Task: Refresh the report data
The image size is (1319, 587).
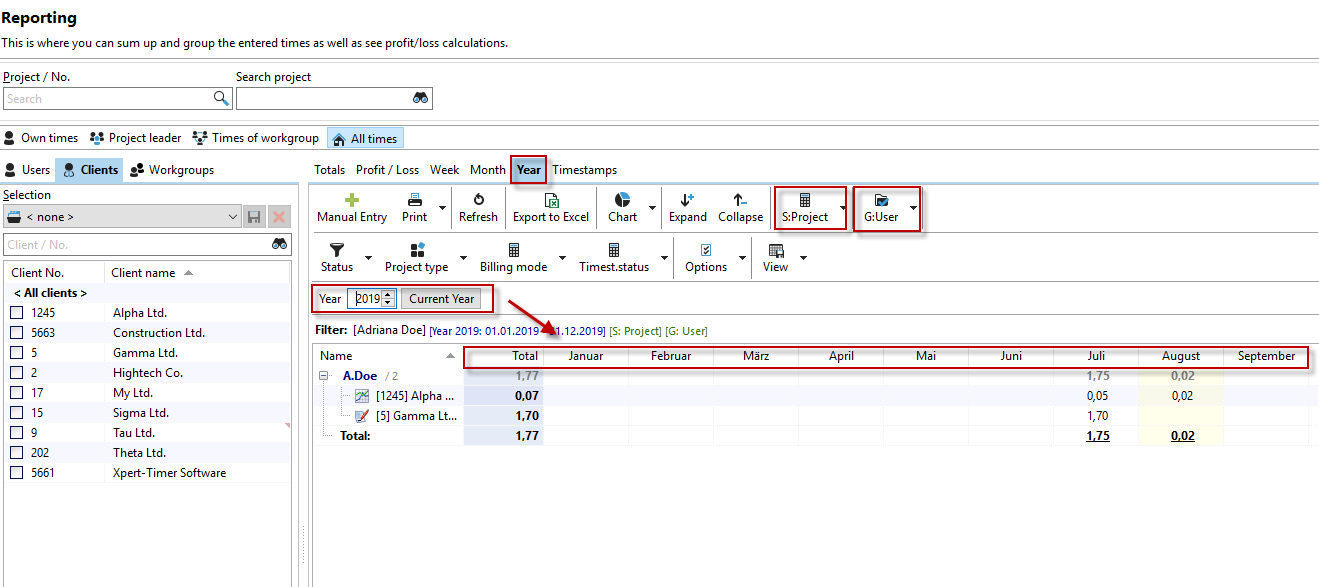Action: [x=478, y=208]
